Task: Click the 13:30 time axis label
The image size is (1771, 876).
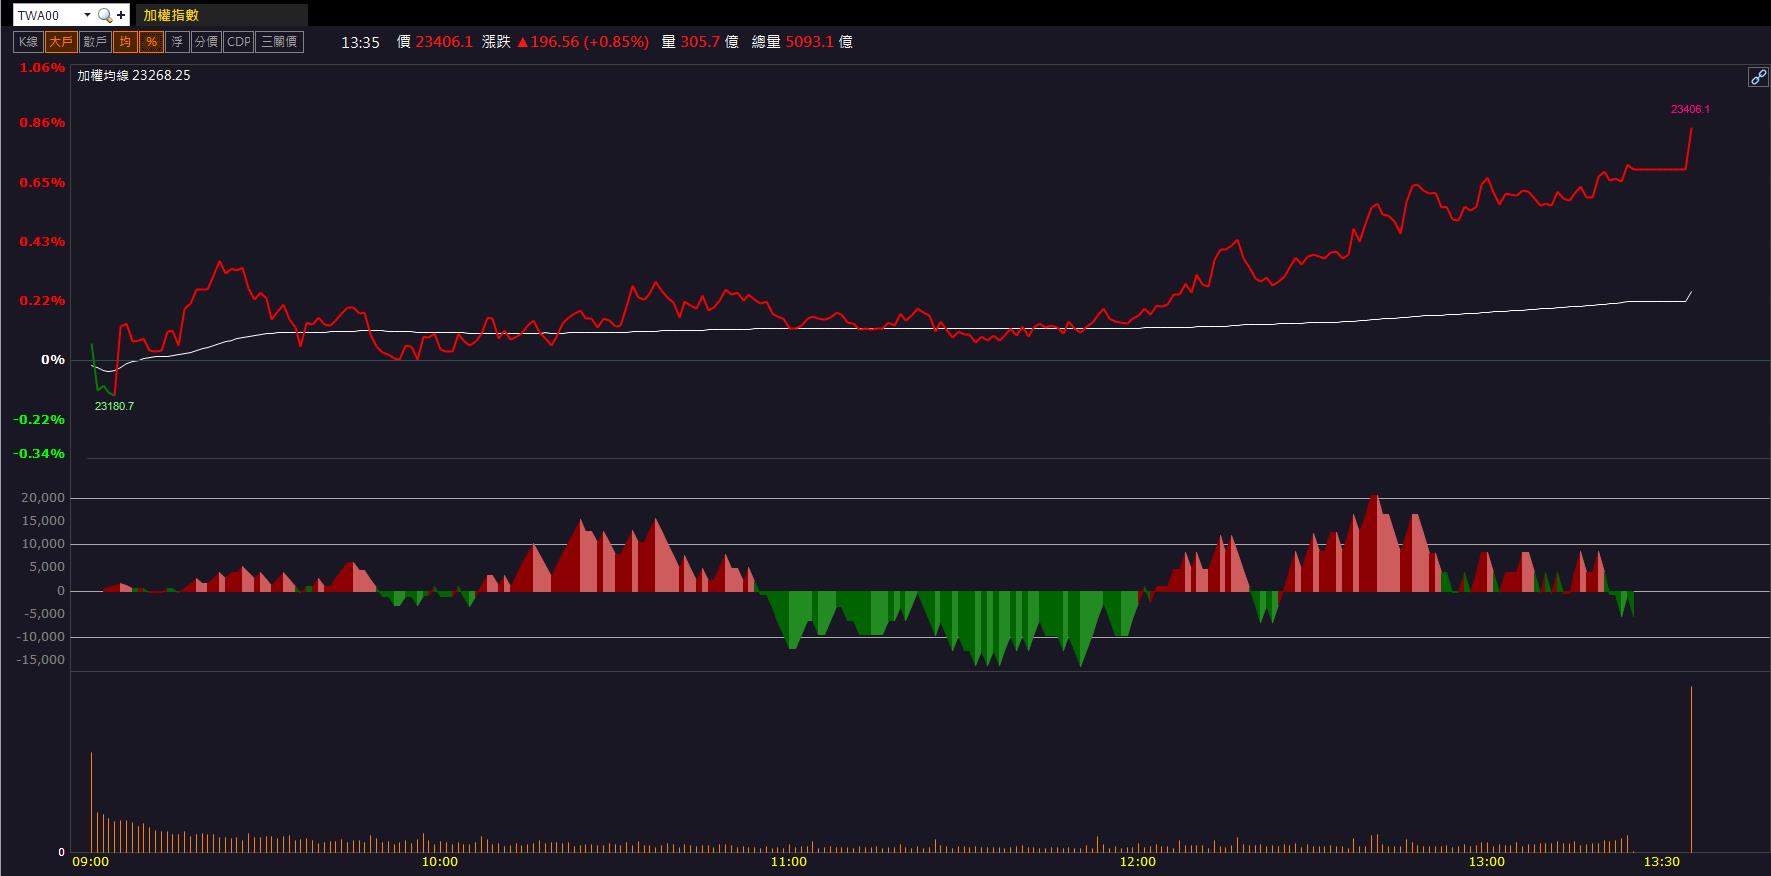Action: (1661, 862)
